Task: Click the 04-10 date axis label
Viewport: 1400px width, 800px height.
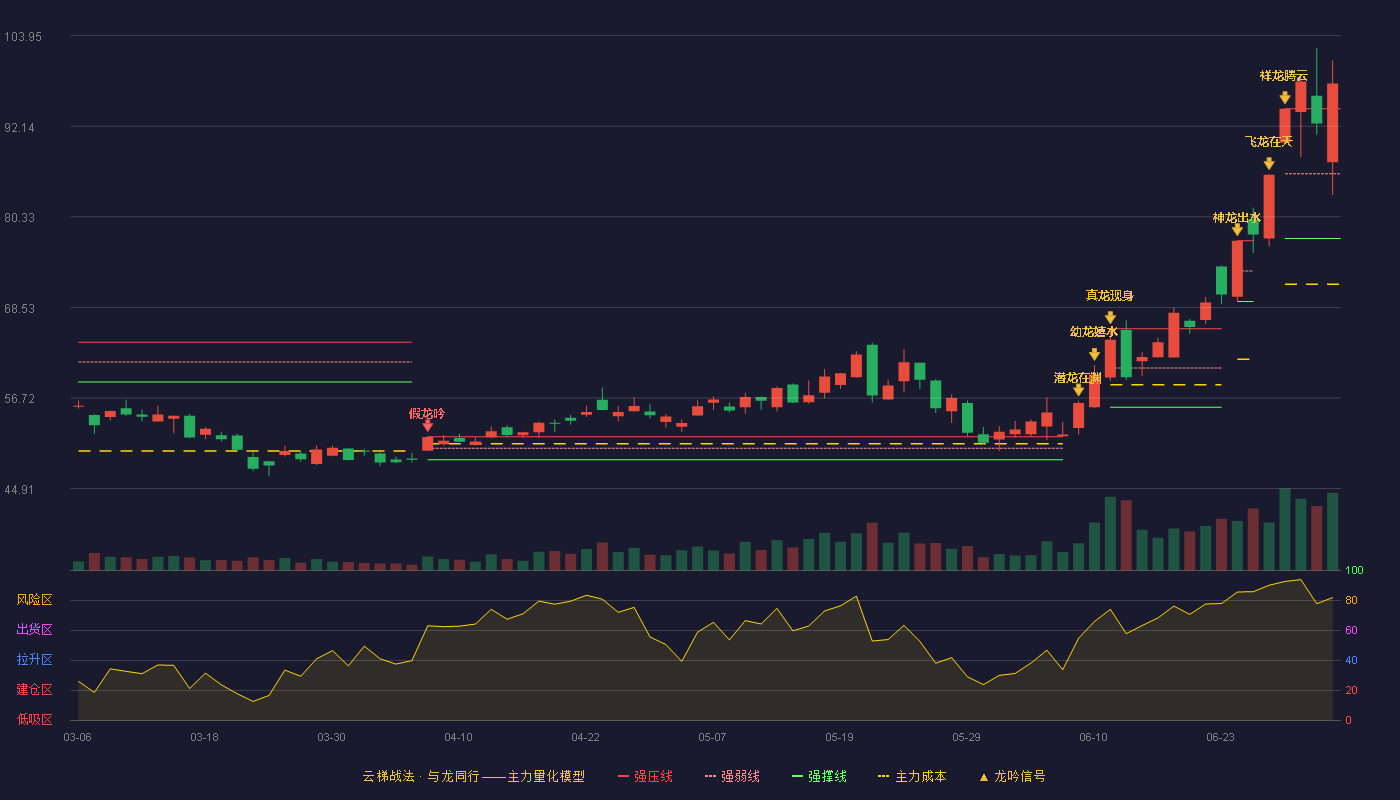Action: pyautogui.click(x=458, y=737)
